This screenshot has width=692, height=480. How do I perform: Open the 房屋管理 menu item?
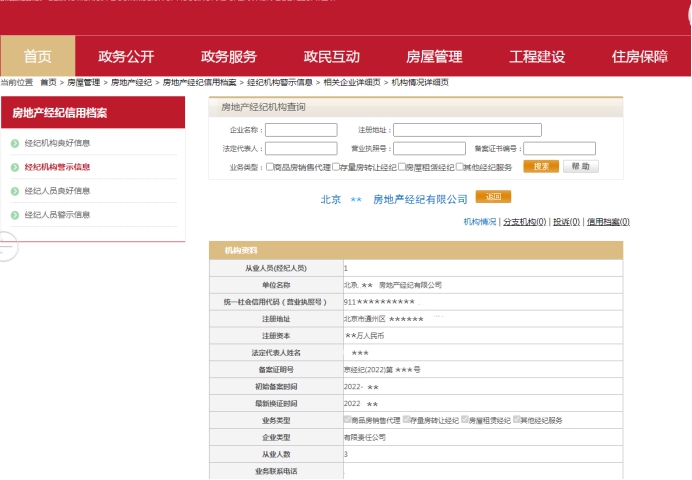(x=434, y=56)
